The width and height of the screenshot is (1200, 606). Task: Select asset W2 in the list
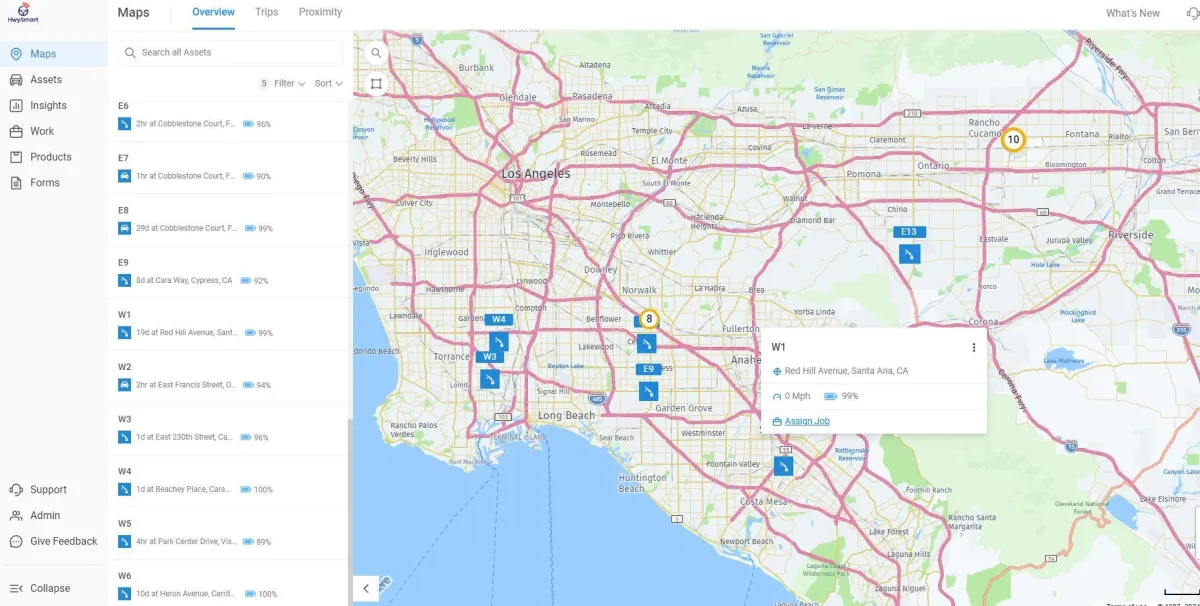pos(228,376)
